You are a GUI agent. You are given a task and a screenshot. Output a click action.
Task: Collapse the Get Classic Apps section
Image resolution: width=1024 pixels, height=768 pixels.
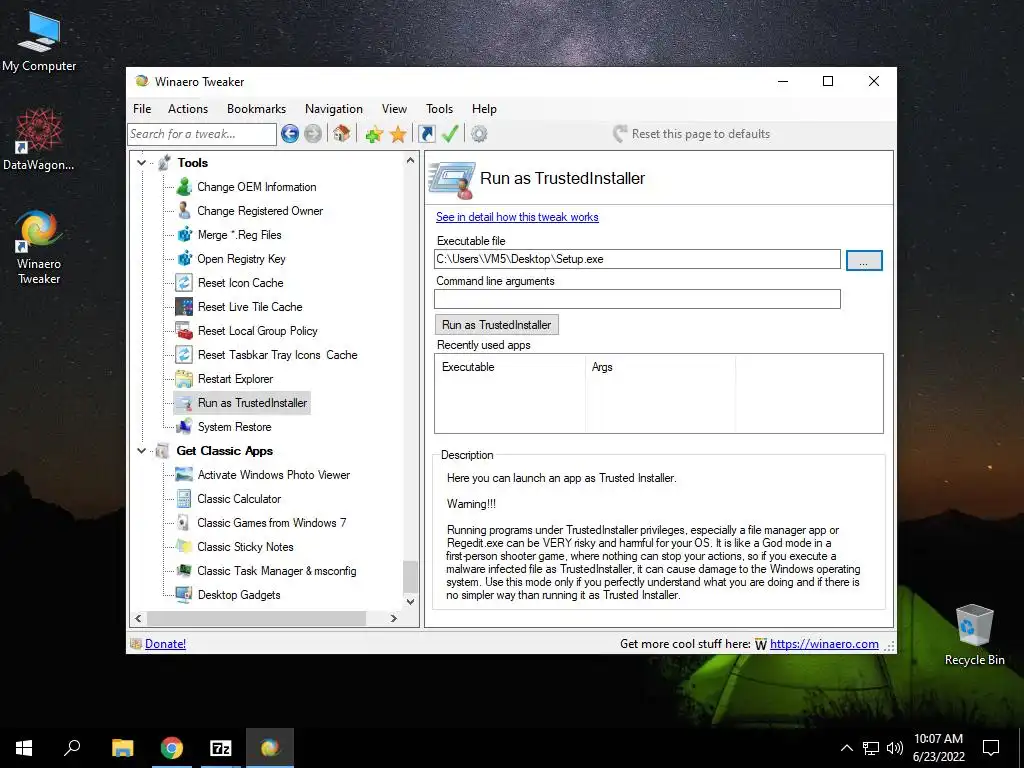pos(142,451)
